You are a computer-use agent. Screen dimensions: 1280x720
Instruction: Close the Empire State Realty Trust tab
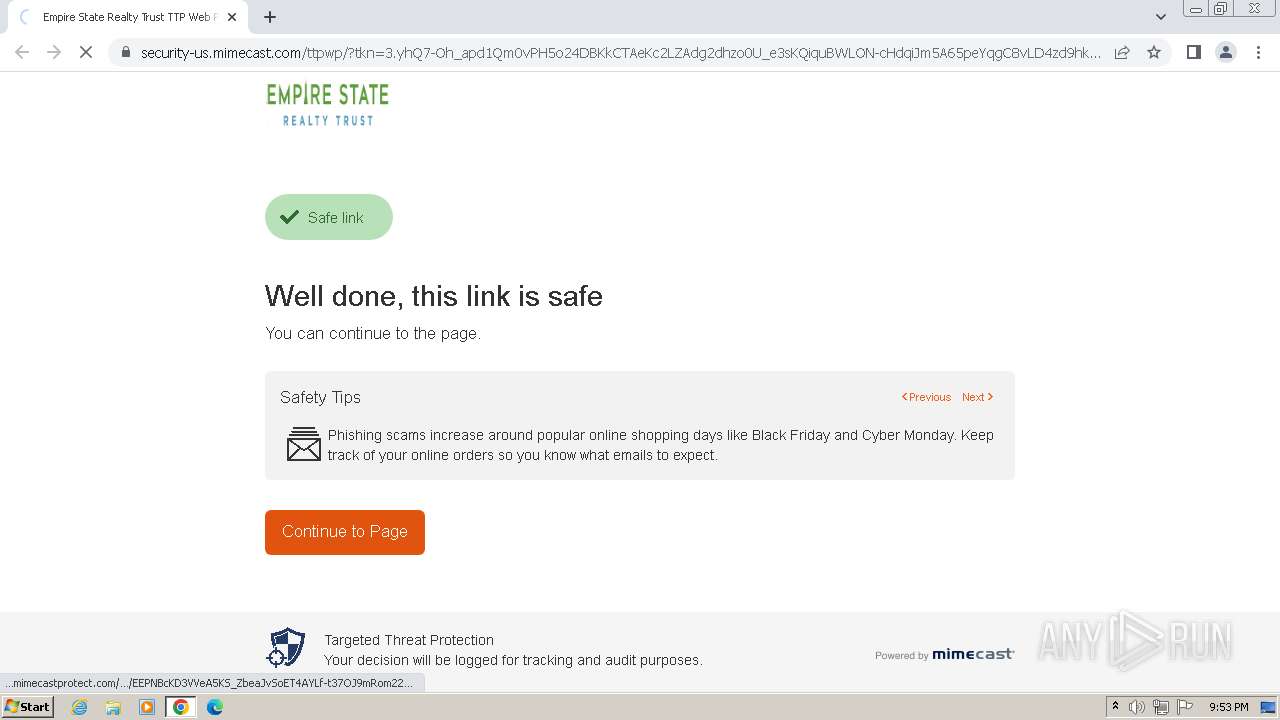click(x=233, y=17)
